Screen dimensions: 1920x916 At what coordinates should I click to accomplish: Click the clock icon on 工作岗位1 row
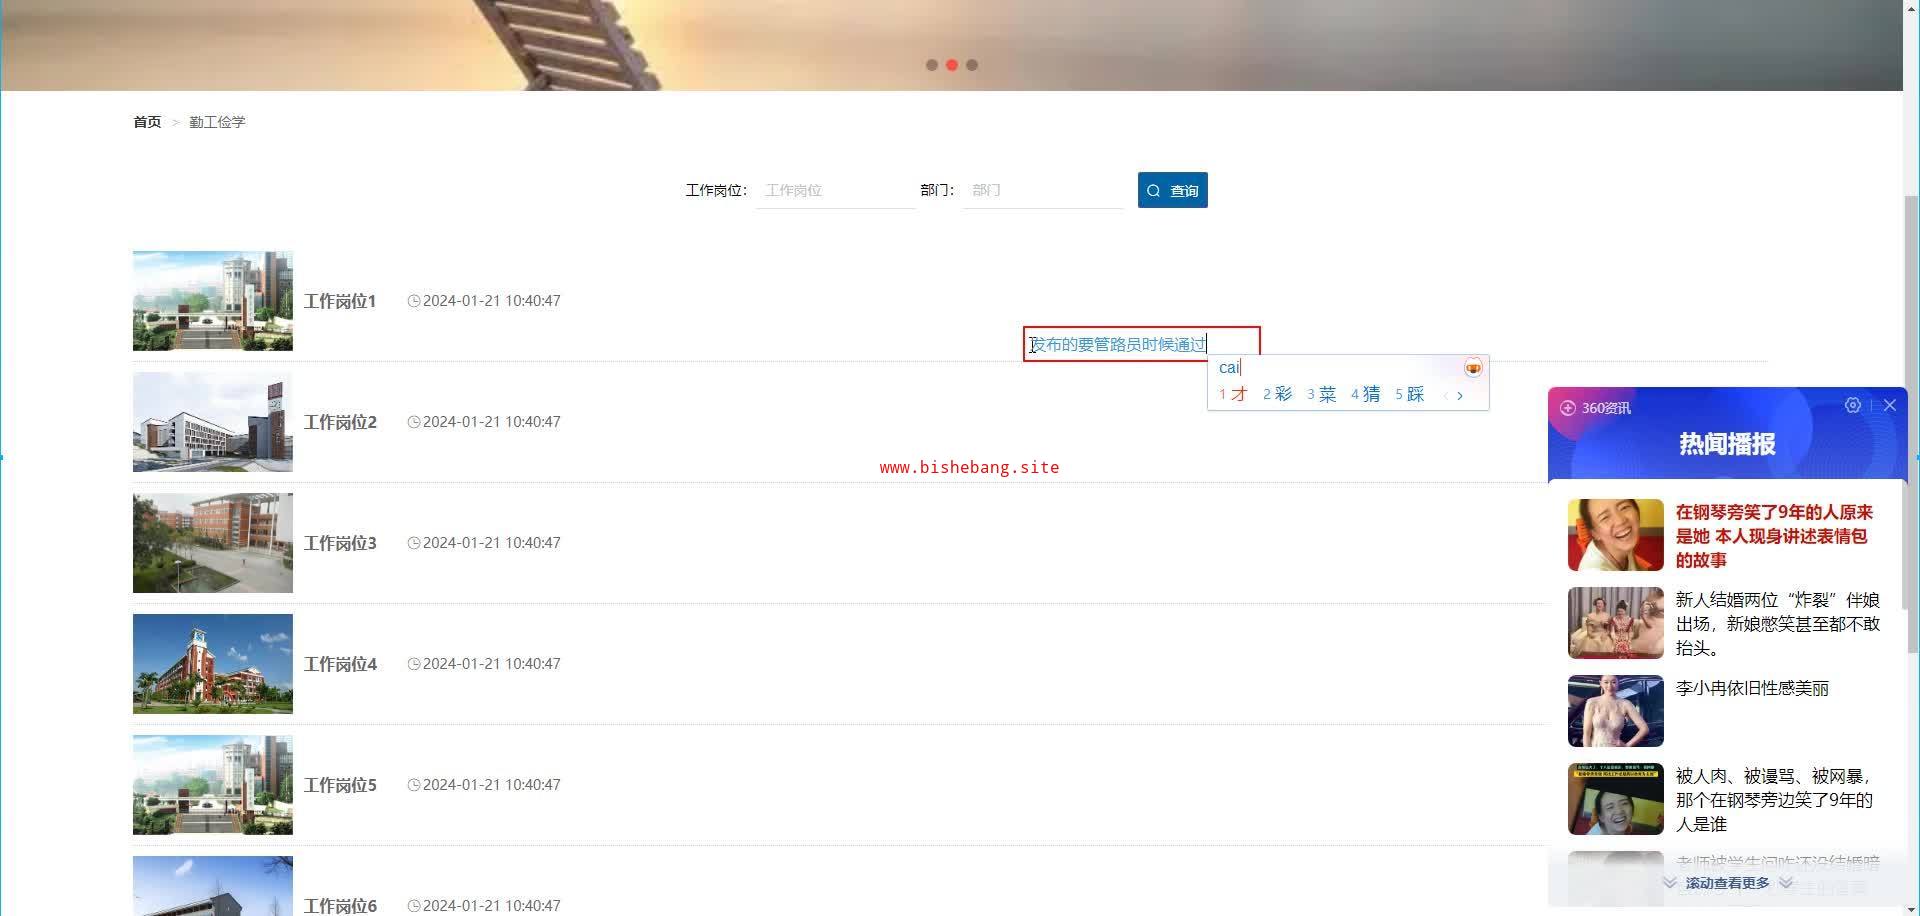tap(414, 301)
